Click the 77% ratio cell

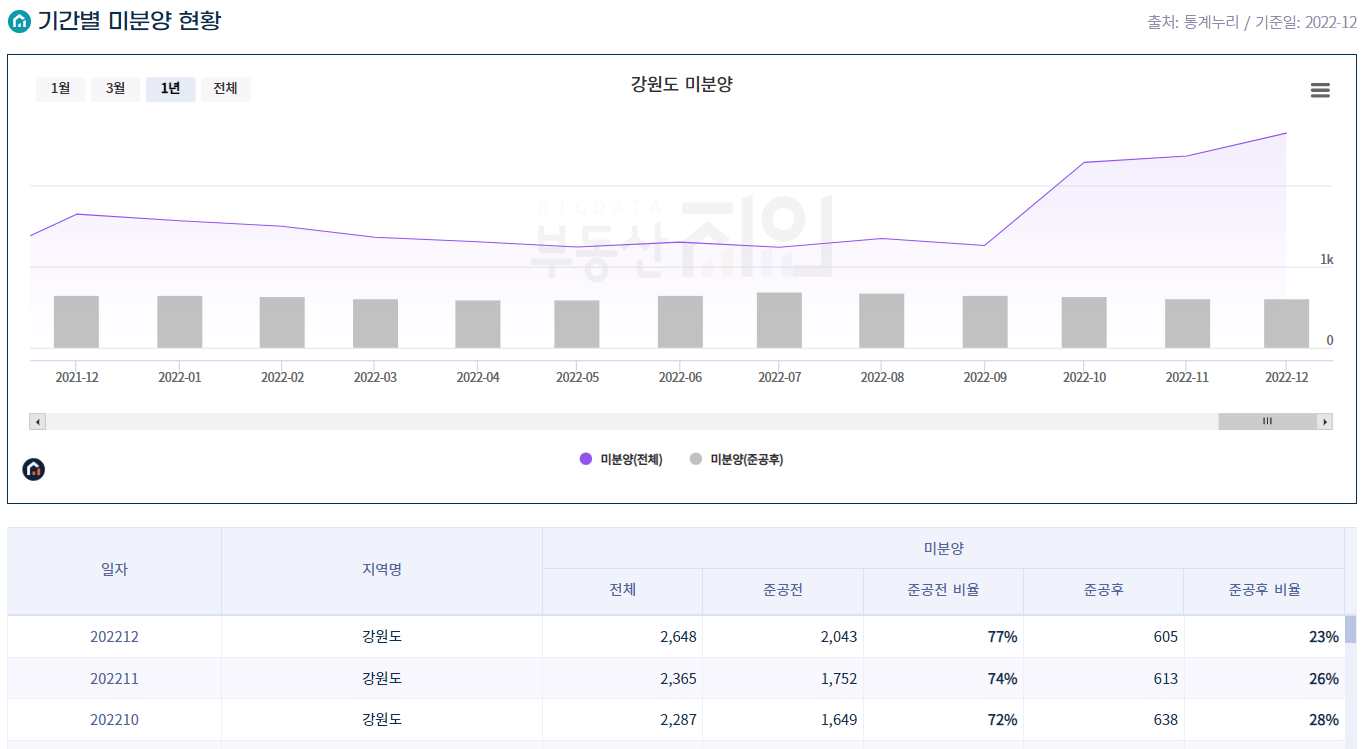click(x=944, y=636)
